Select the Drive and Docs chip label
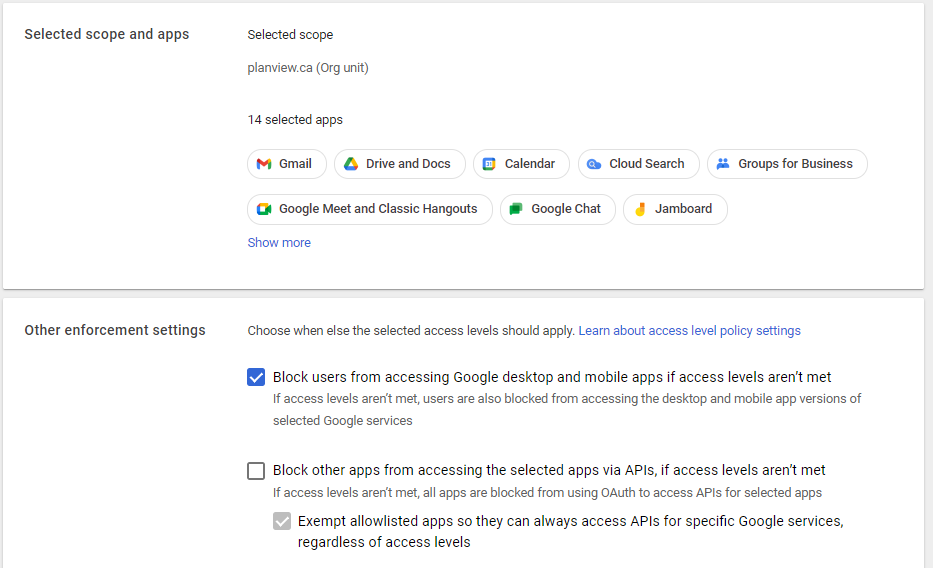 408,164
